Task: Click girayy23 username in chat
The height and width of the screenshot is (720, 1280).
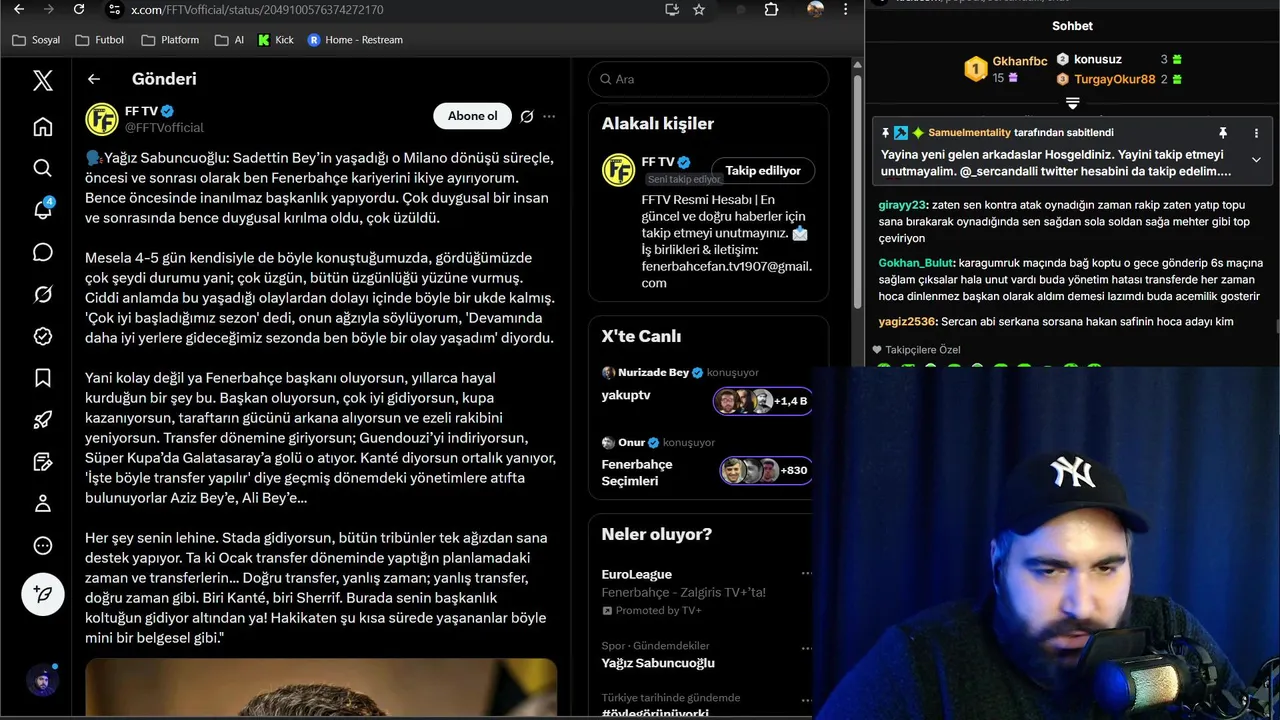Action: point(902,204)
